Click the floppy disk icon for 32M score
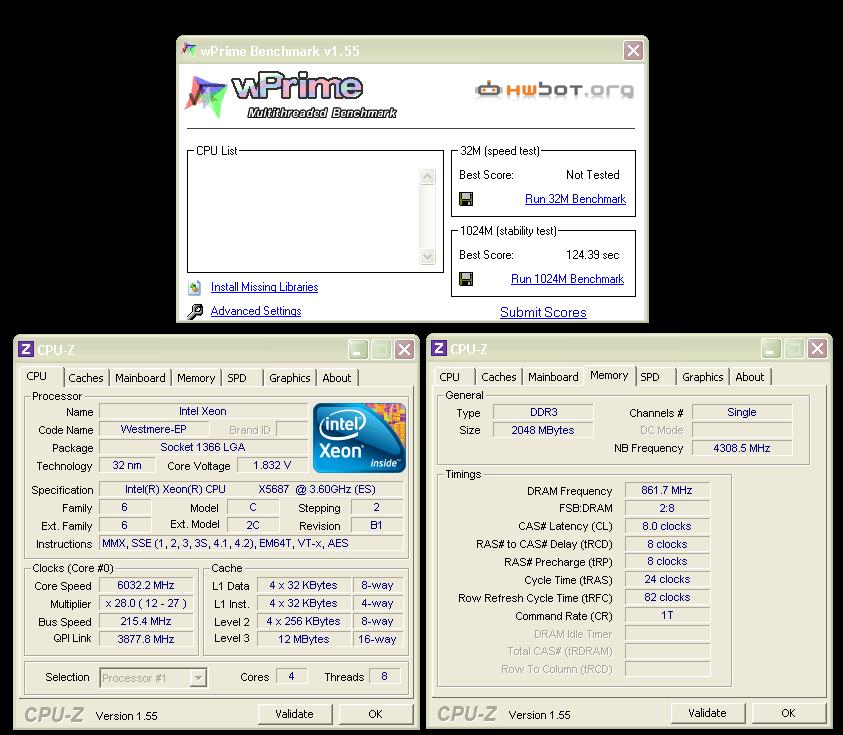The width and height of the screenshot is (843, 735). pos(466,199)
